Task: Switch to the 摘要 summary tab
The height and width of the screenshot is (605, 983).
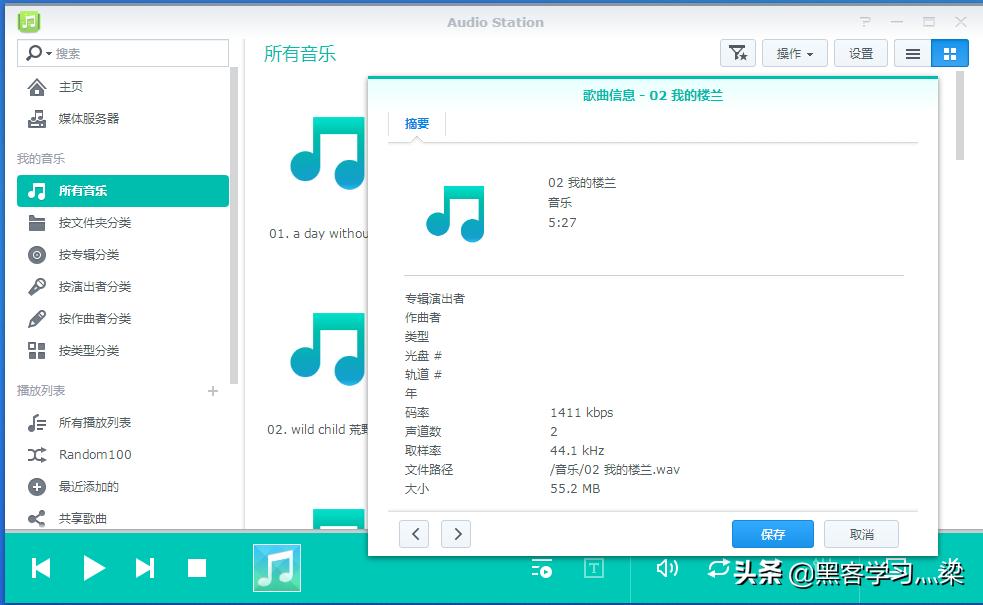Action: click(416, 124)
